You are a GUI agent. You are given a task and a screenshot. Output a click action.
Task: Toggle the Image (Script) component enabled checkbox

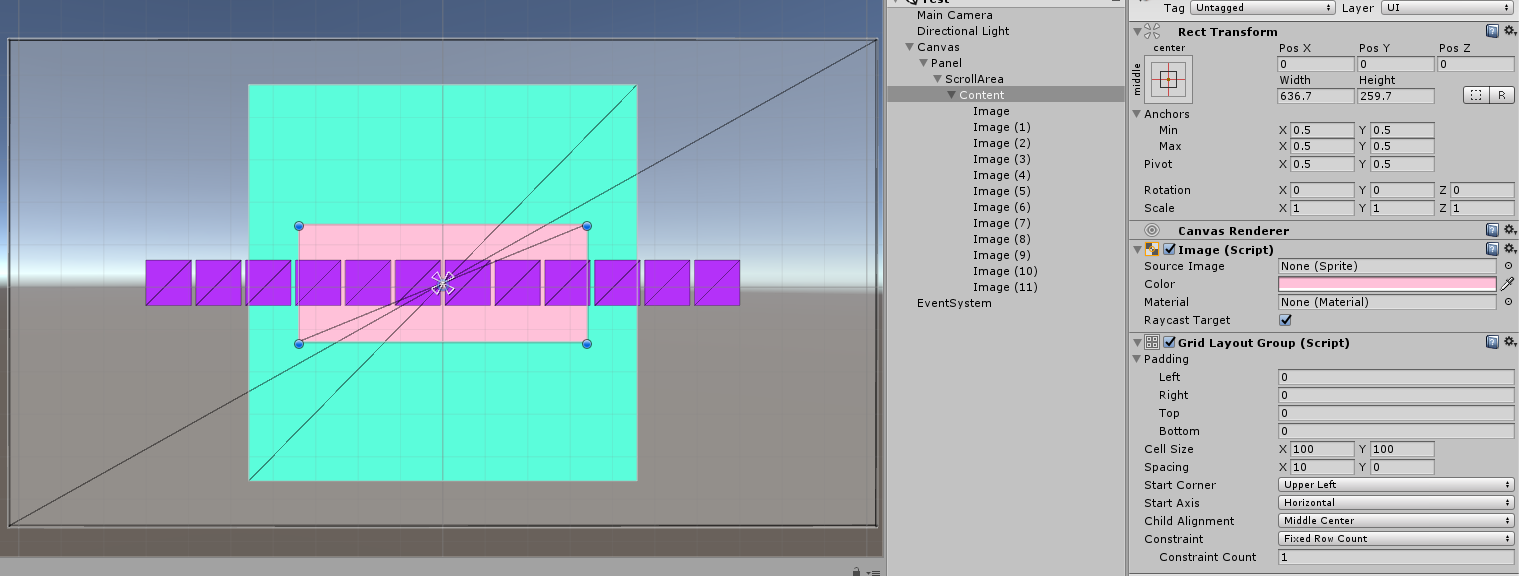point(1169,250)
